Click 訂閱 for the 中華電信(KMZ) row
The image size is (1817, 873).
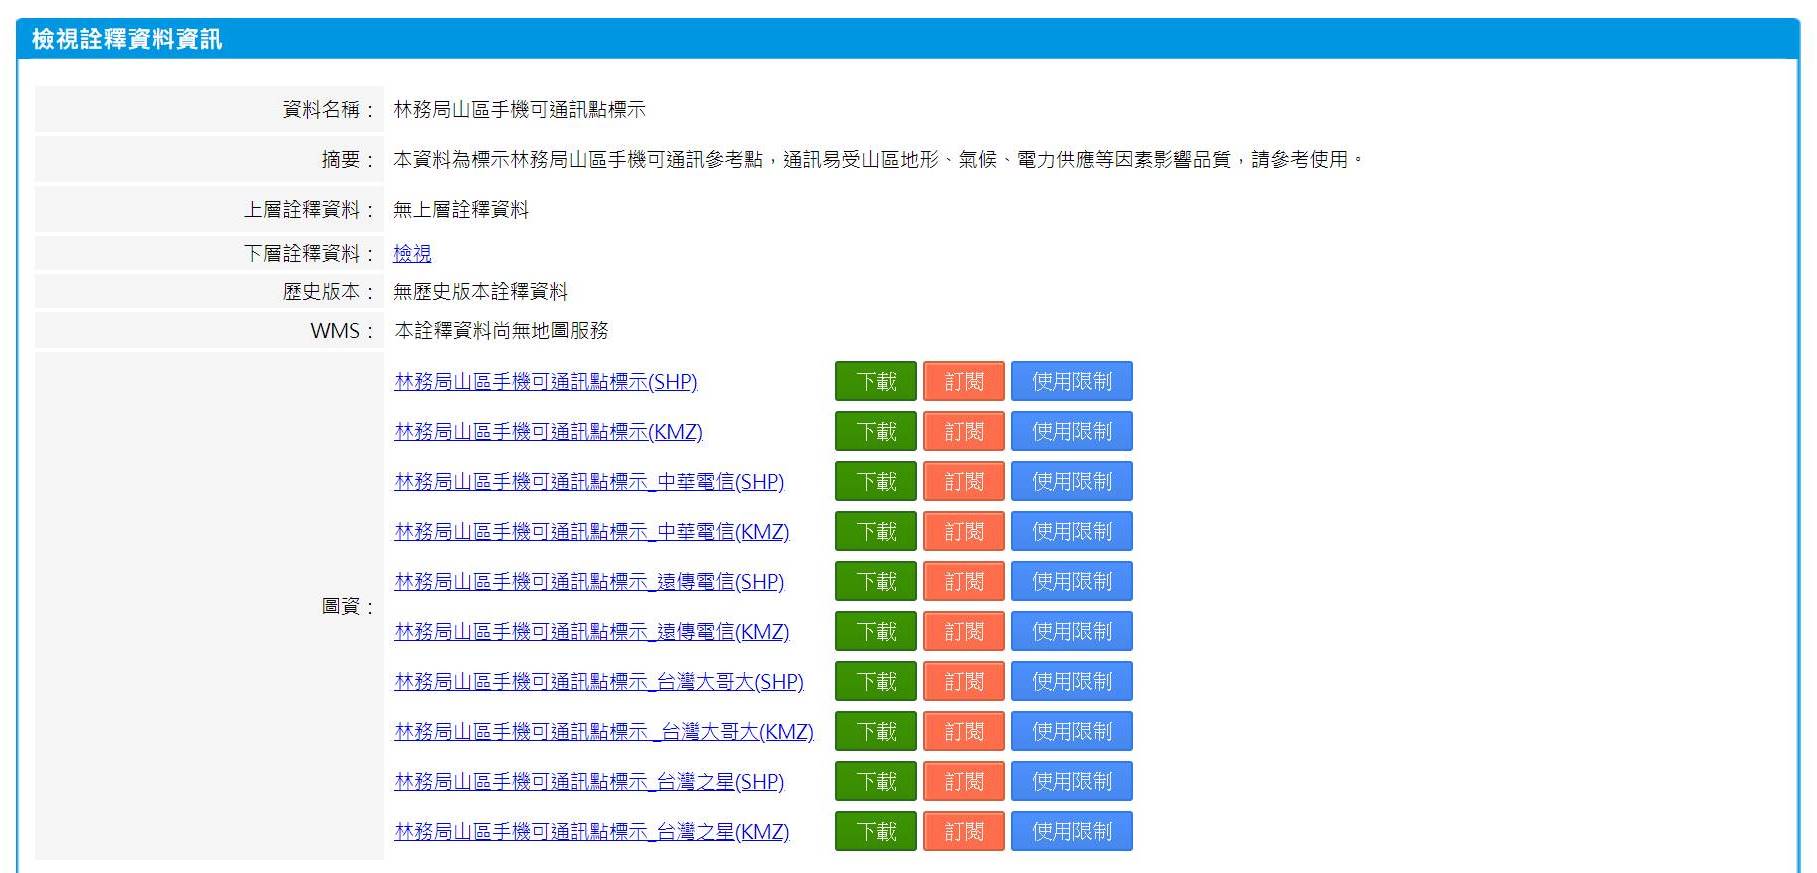click(963, 531)
